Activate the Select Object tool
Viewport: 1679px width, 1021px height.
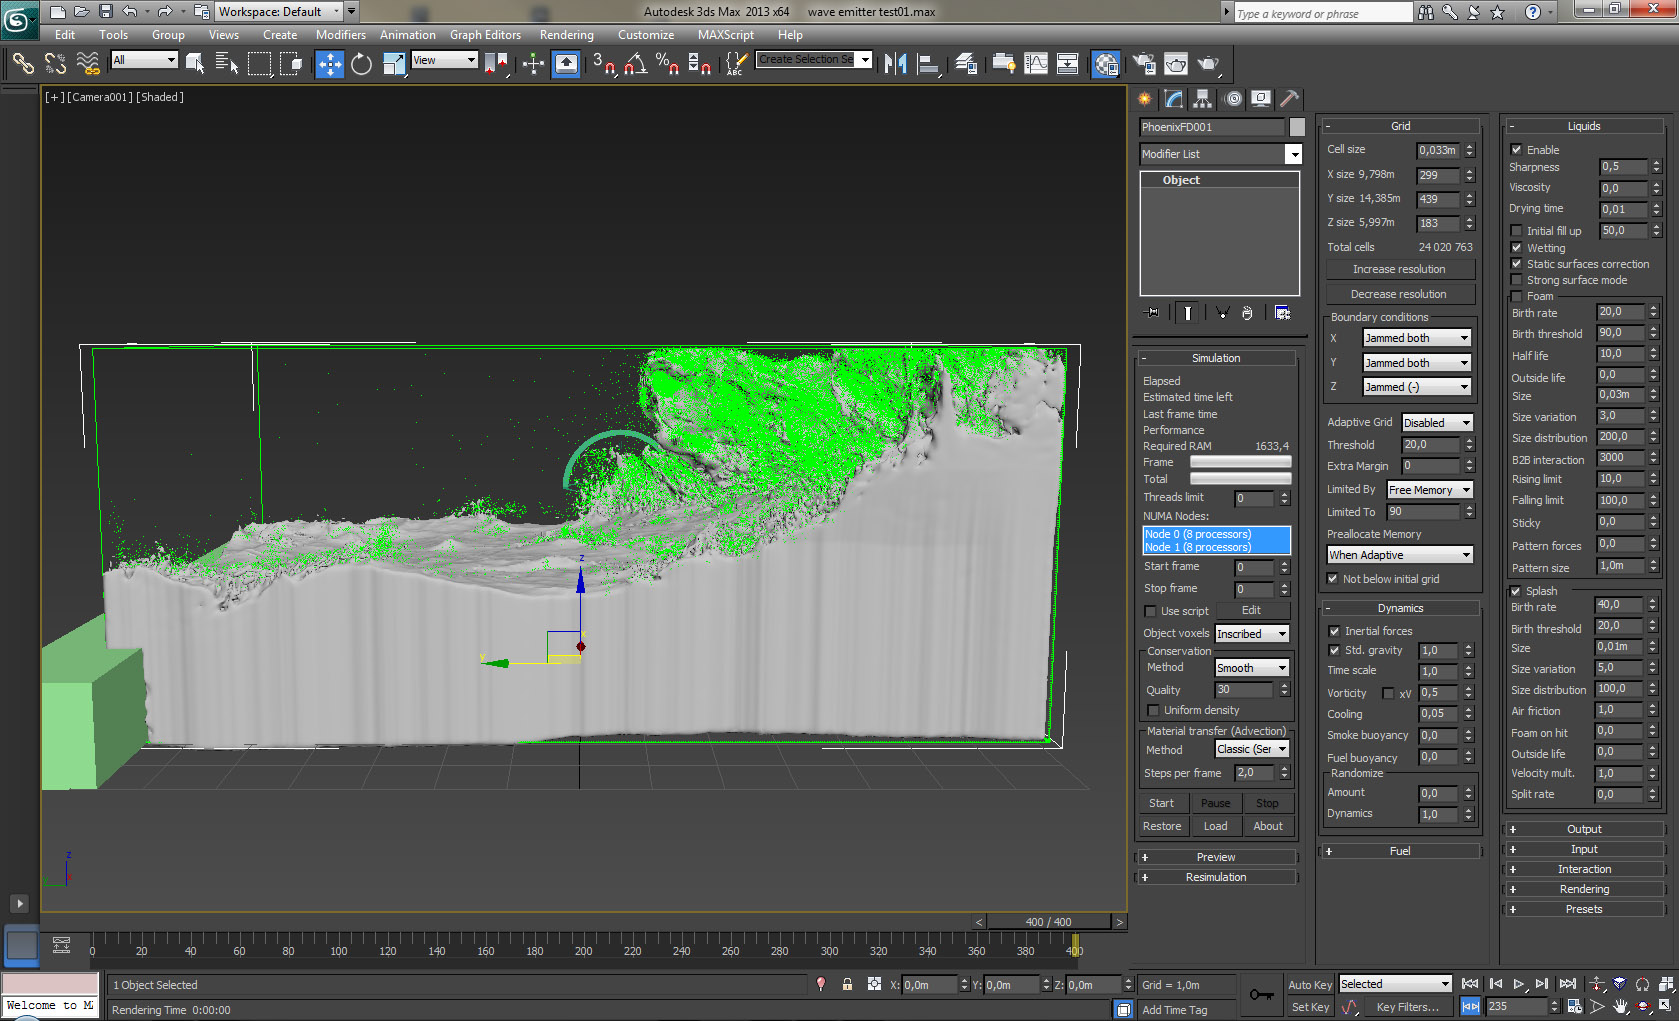195,64
